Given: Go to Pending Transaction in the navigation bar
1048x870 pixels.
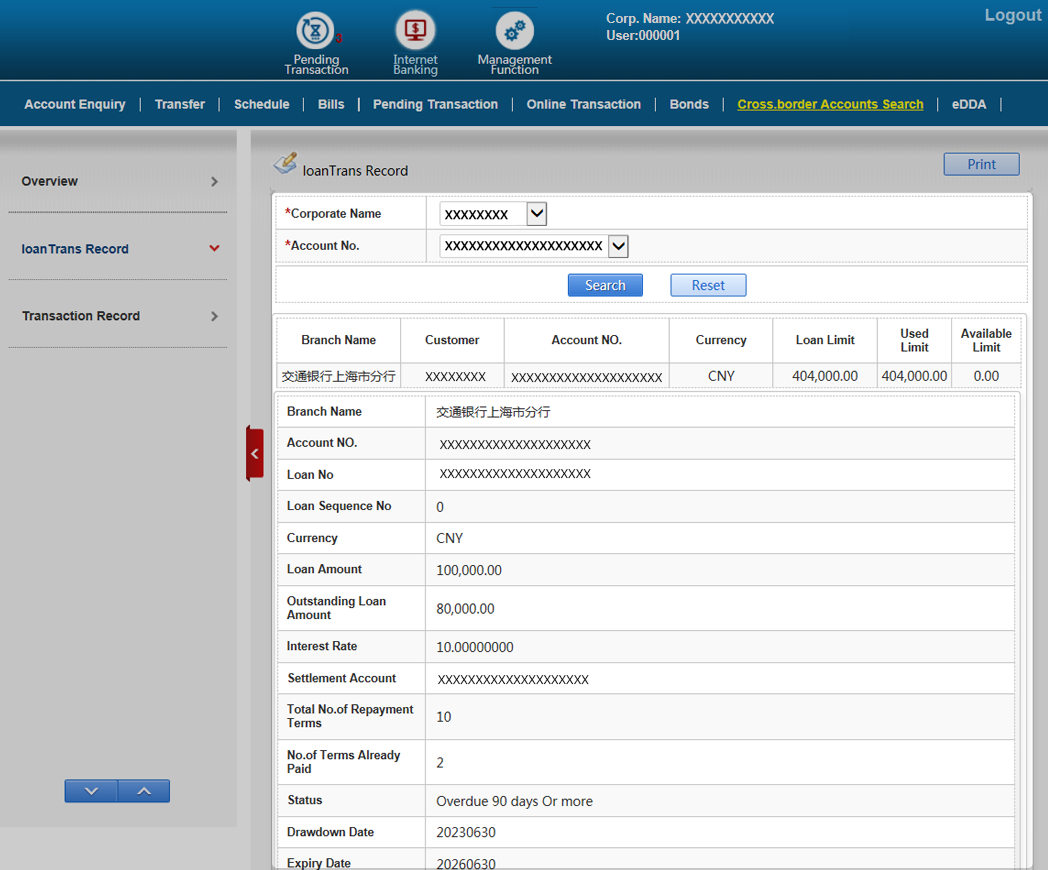Looking at the screenshot, I should tap(435, 104).
